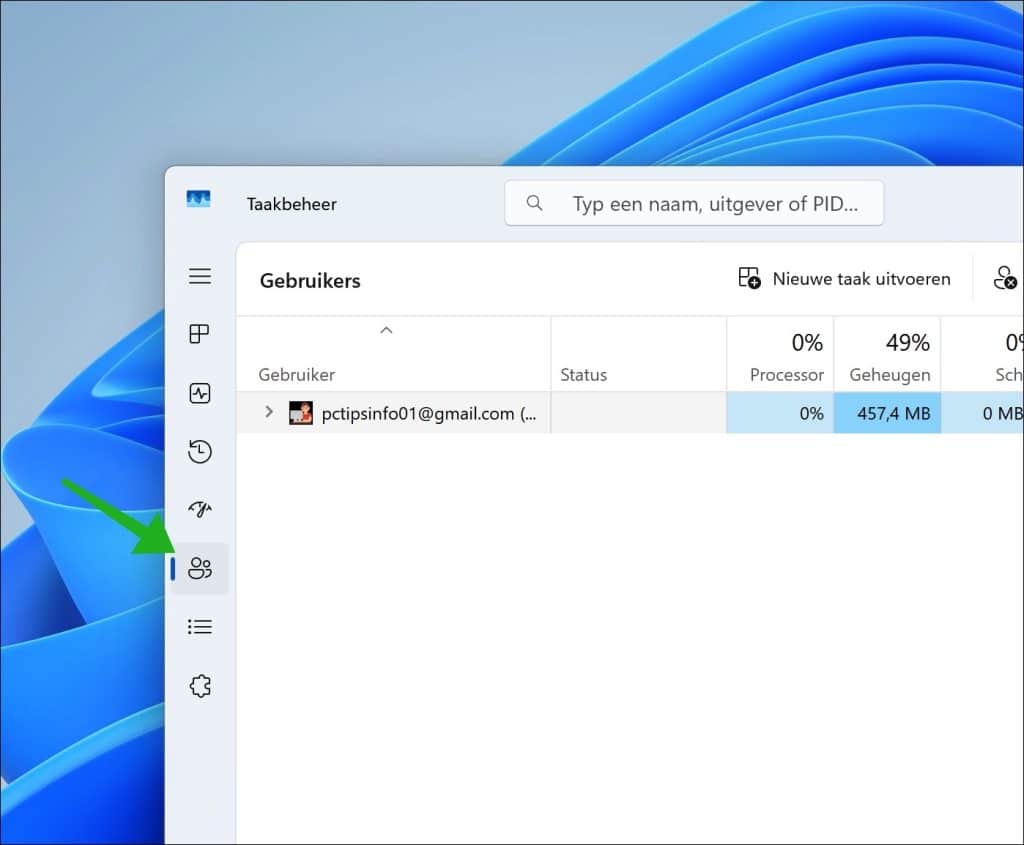Sort by the Processor column header
The width and height of the screenshot is (1024, 845).
coord(787,375)
